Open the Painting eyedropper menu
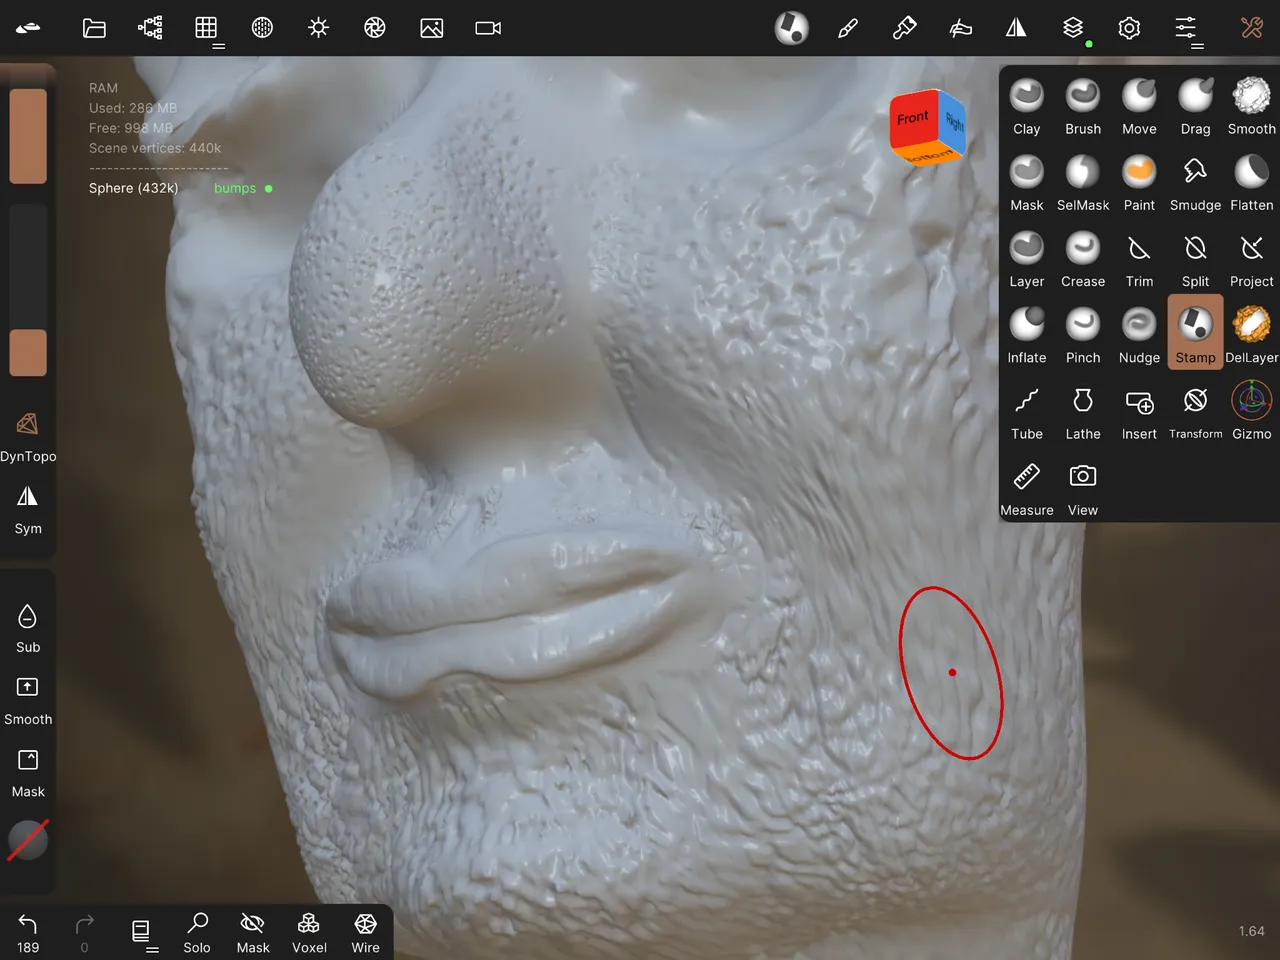1280x960 pixels. coord(904,28)
